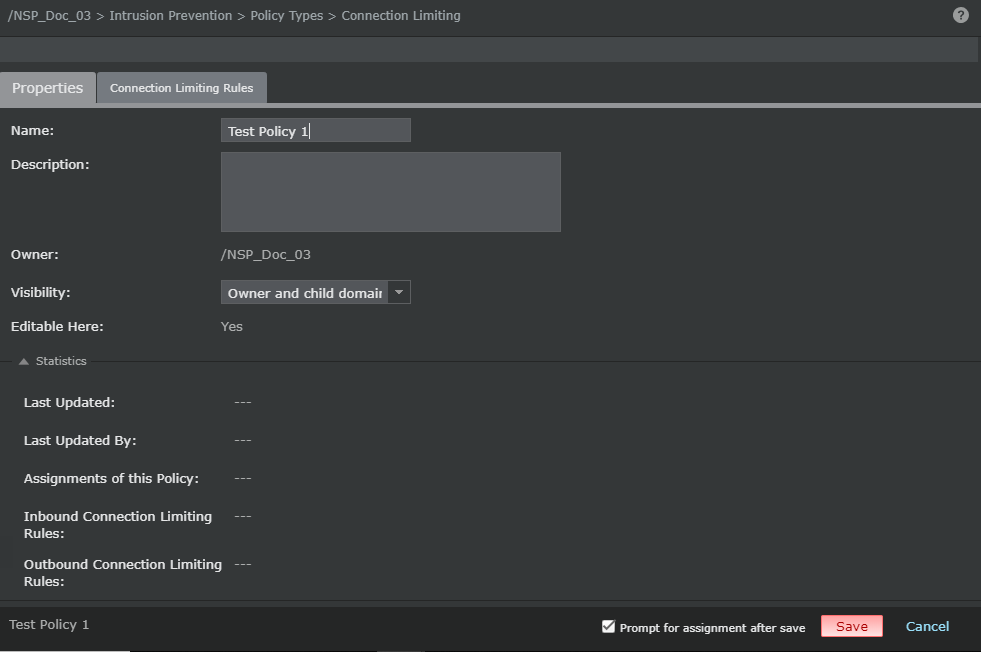Click the Description label

(50, 165)
